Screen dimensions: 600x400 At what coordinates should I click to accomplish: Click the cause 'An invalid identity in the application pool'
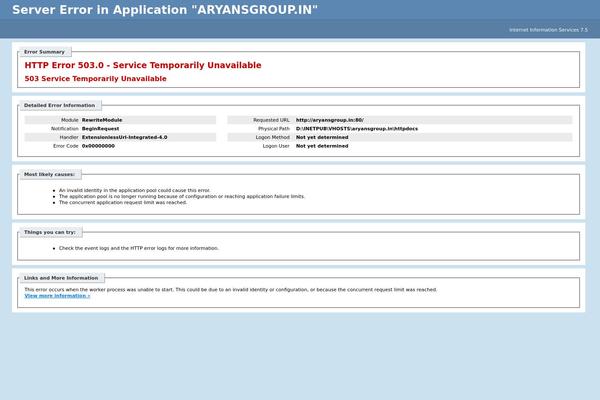(134, 190)
